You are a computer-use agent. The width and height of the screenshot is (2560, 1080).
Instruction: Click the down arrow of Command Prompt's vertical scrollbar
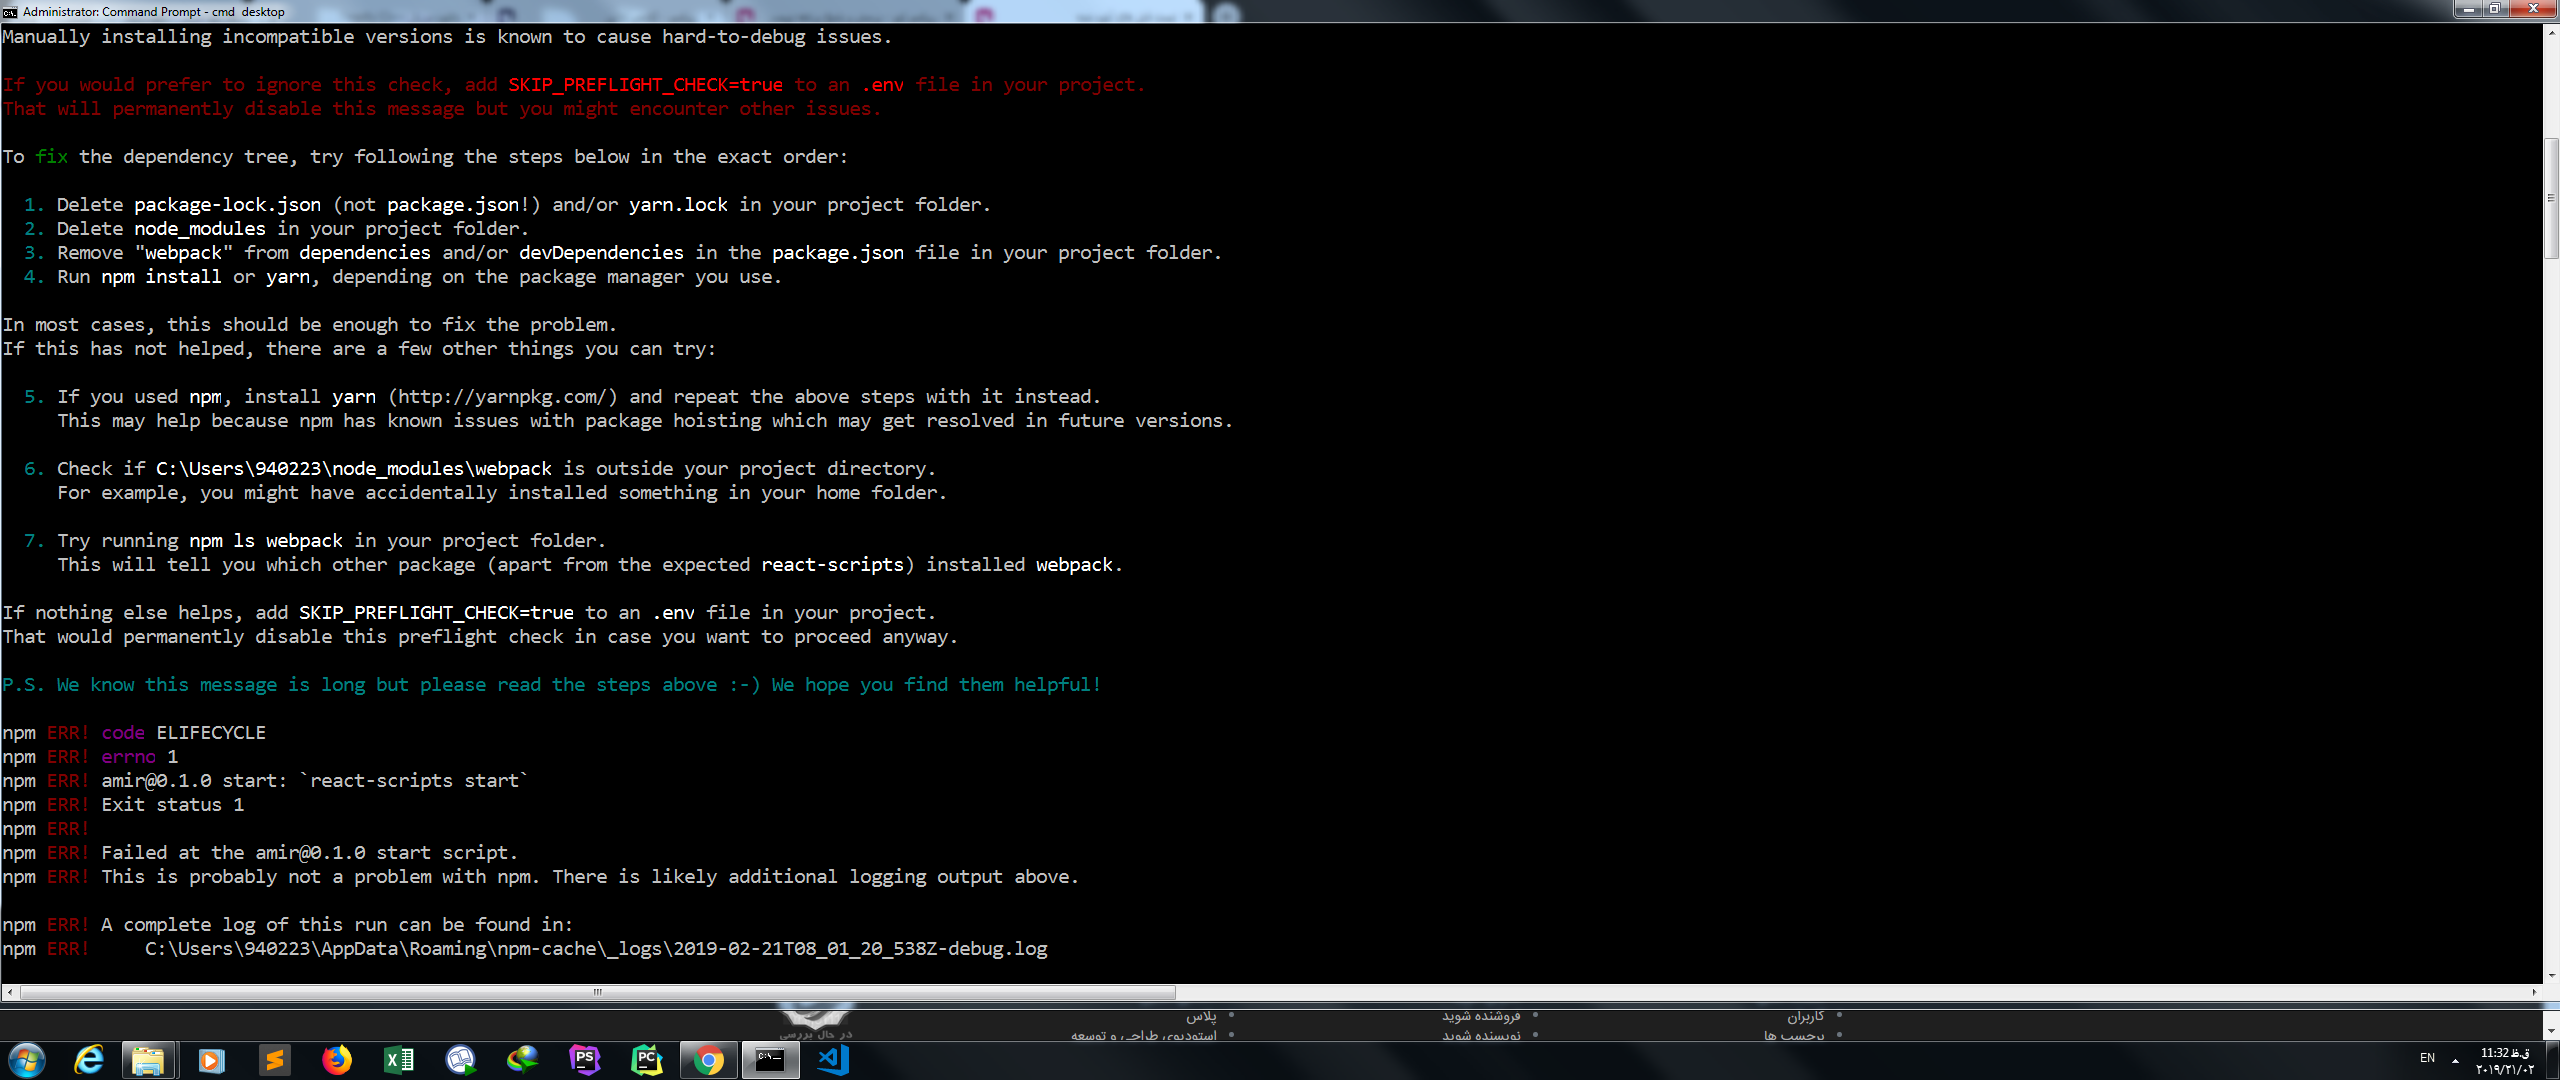click(2551, 975)
